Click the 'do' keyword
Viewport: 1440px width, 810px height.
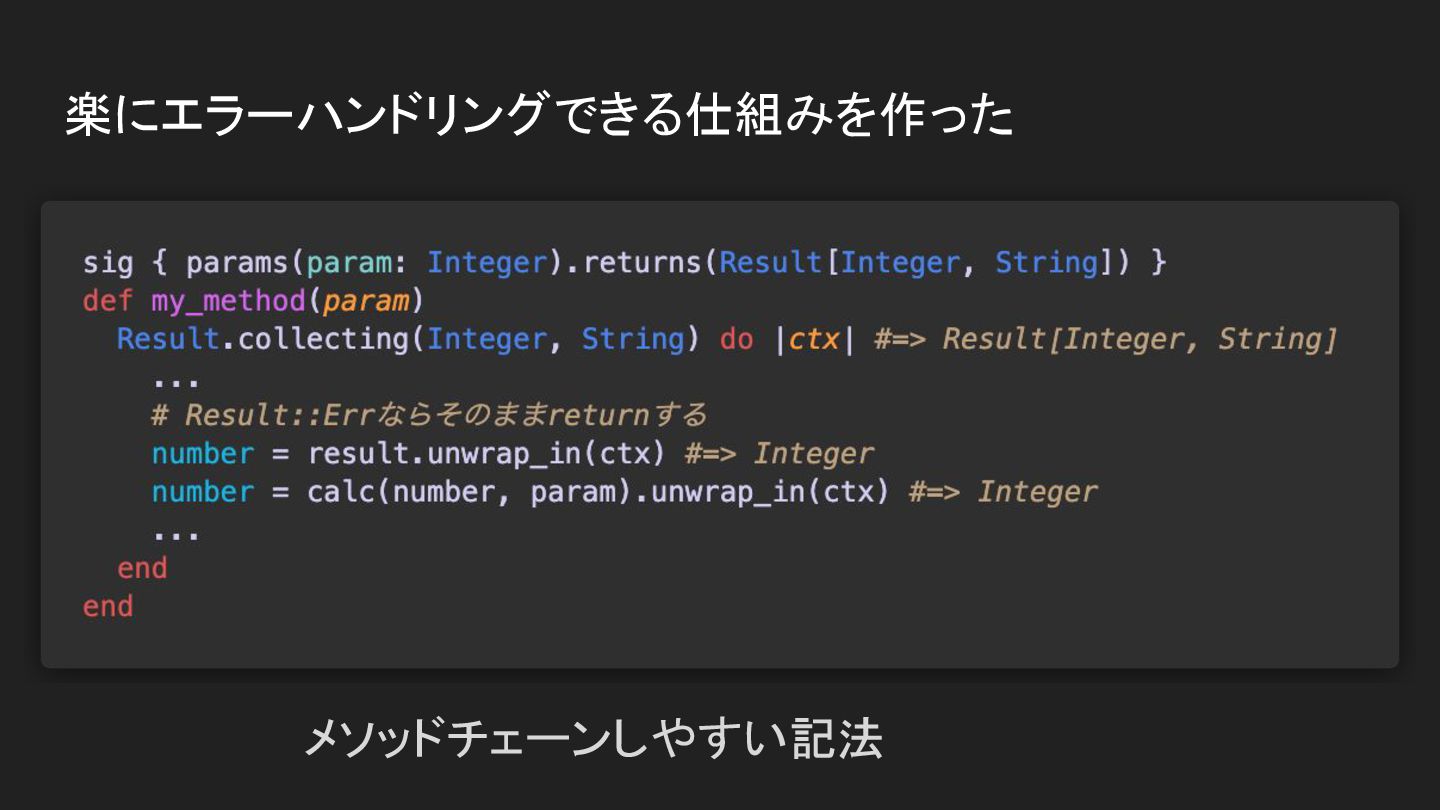(x=737, y=339)
